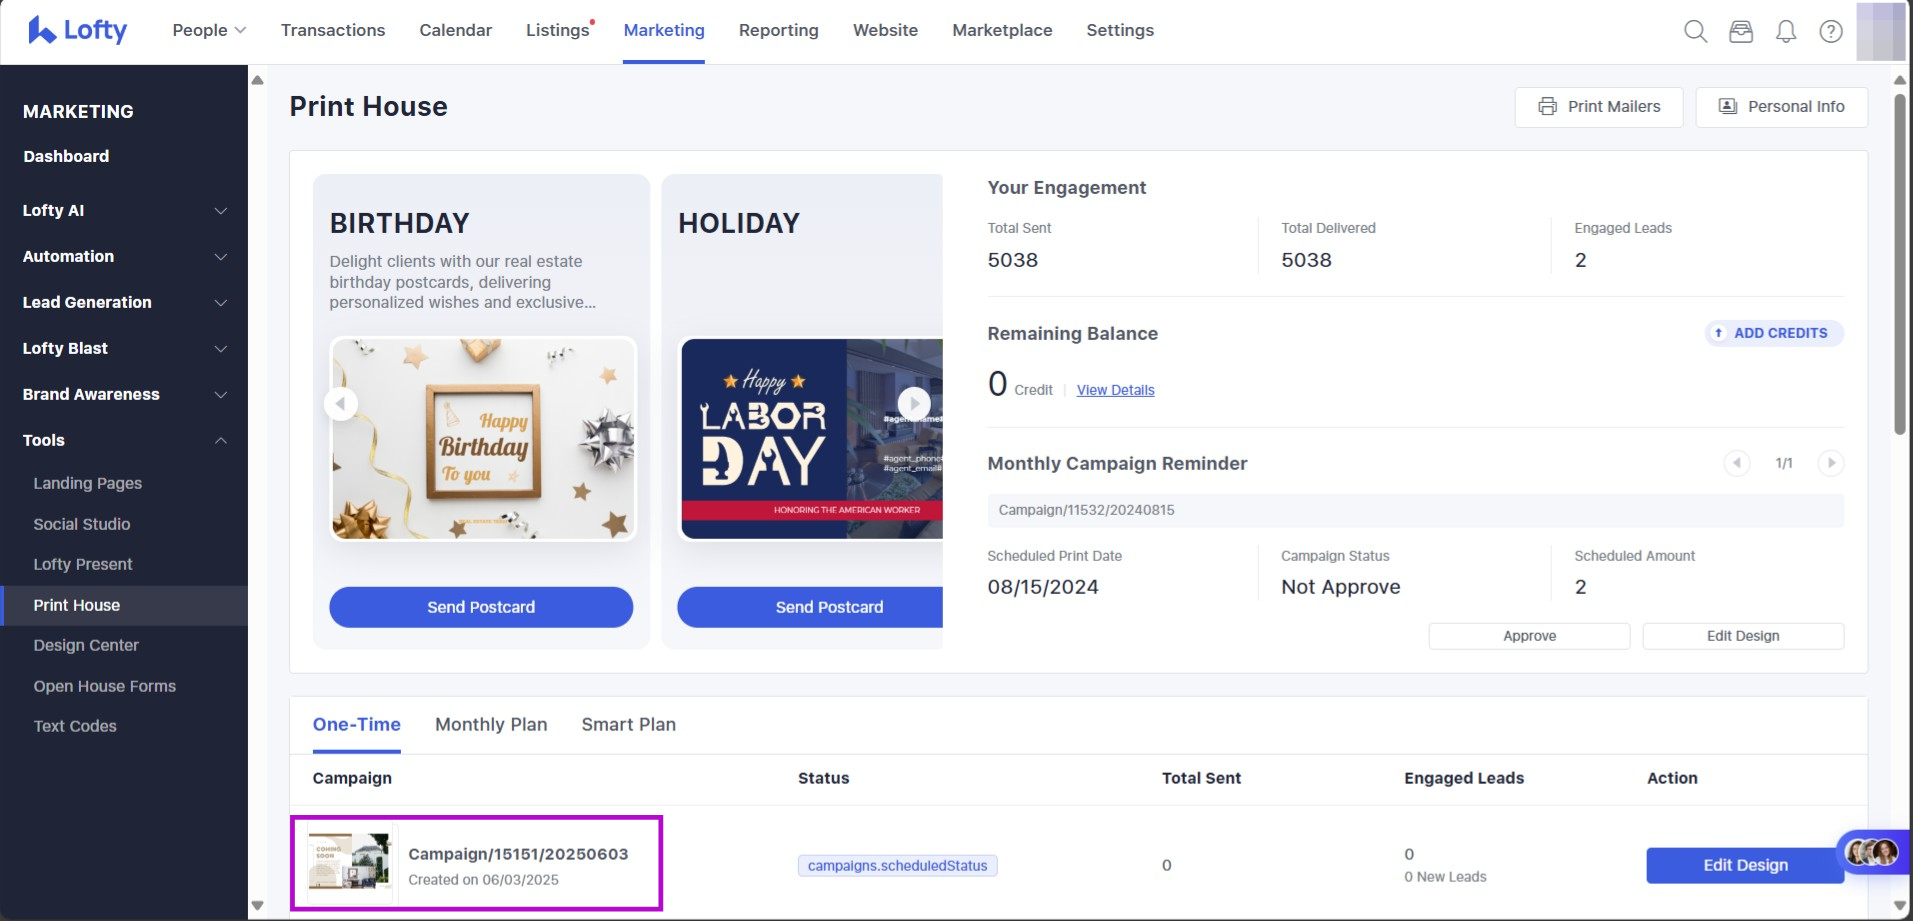Open the View Details link
Image resolution: width=1913 pixels, height=921 pixels.
(x=1115, y=390)
